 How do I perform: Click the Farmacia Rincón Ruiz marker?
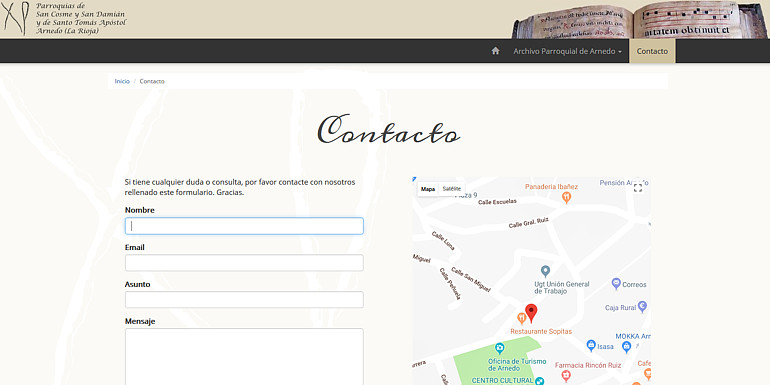566,376
